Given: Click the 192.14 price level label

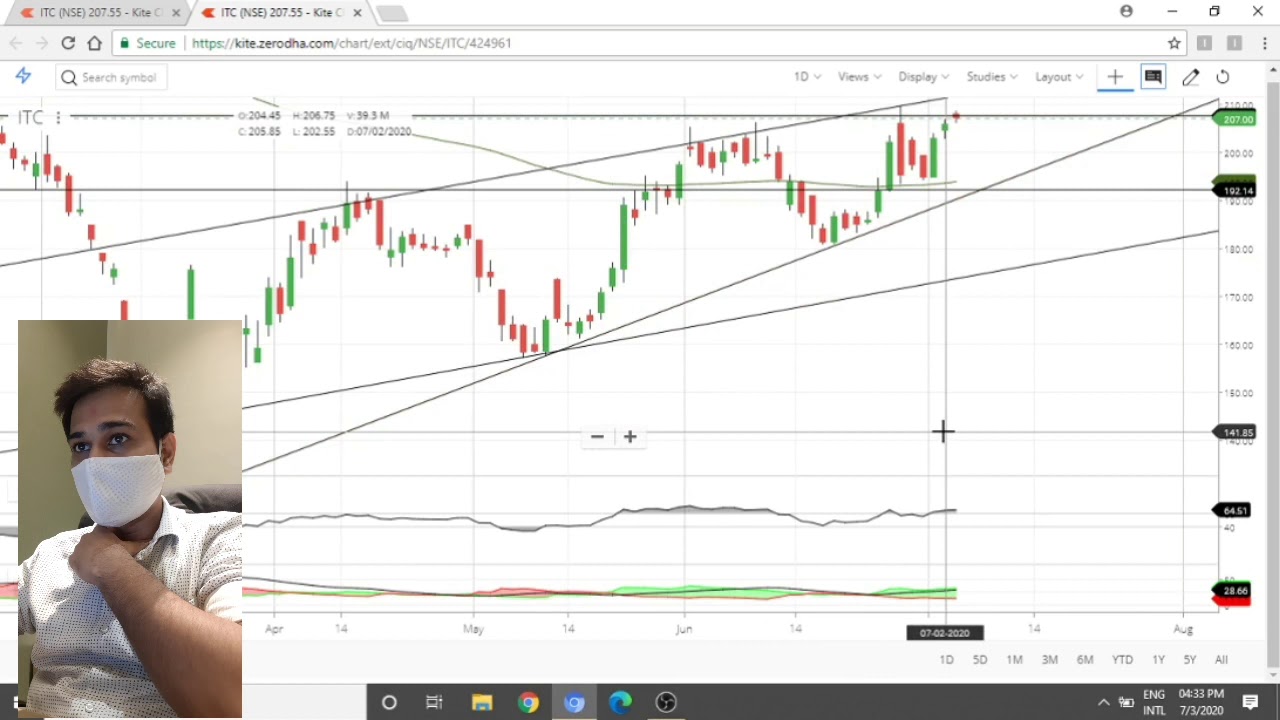Looking at the screenshot, I should [x=1235, y=190].
